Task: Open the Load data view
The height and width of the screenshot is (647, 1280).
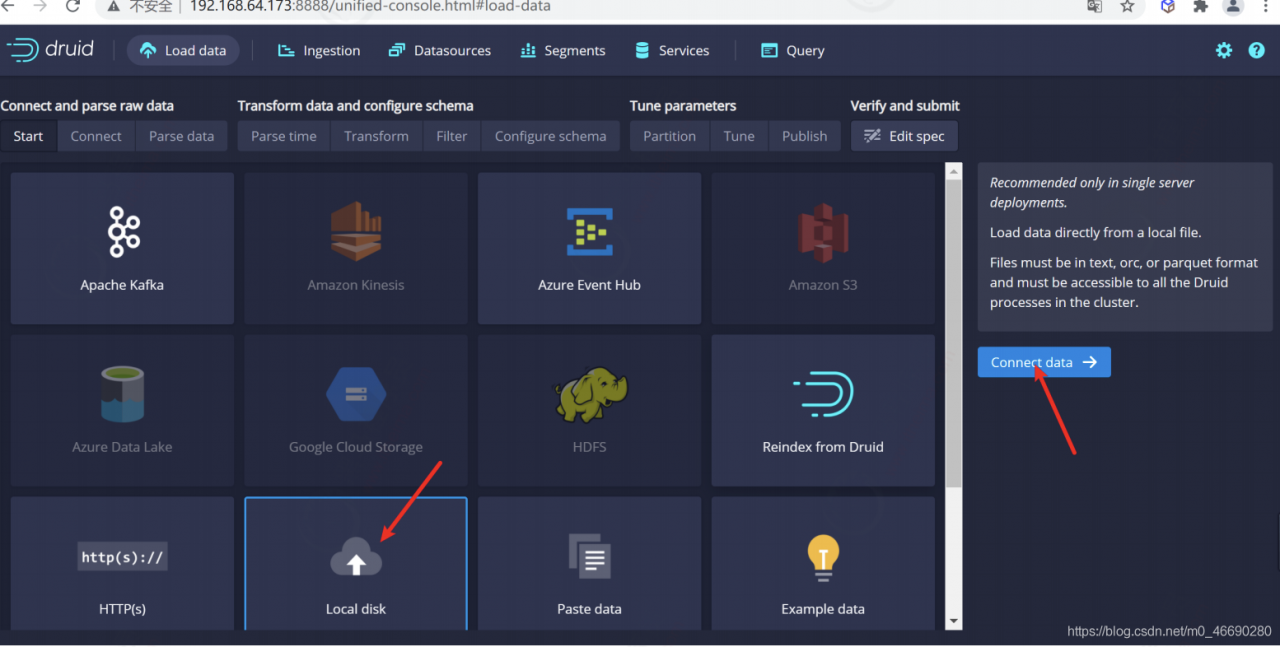Action: (x=183, y=50)
